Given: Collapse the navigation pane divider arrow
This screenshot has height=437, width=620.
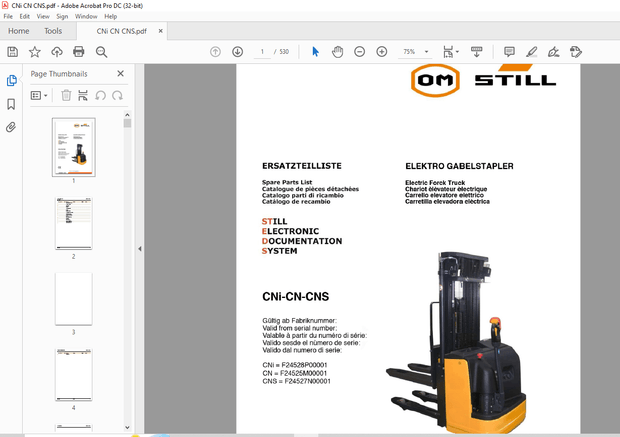Looking at the screenshot, I should (139, 249).
